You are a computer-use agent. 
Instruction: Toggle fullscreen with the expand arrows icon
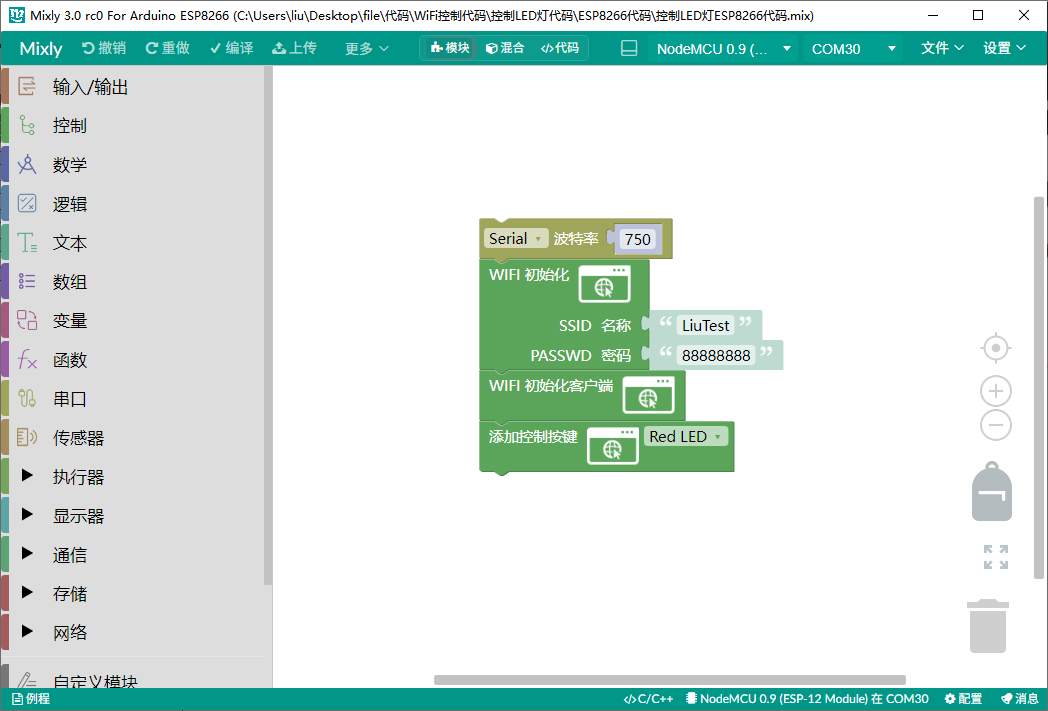pos(995,557)
